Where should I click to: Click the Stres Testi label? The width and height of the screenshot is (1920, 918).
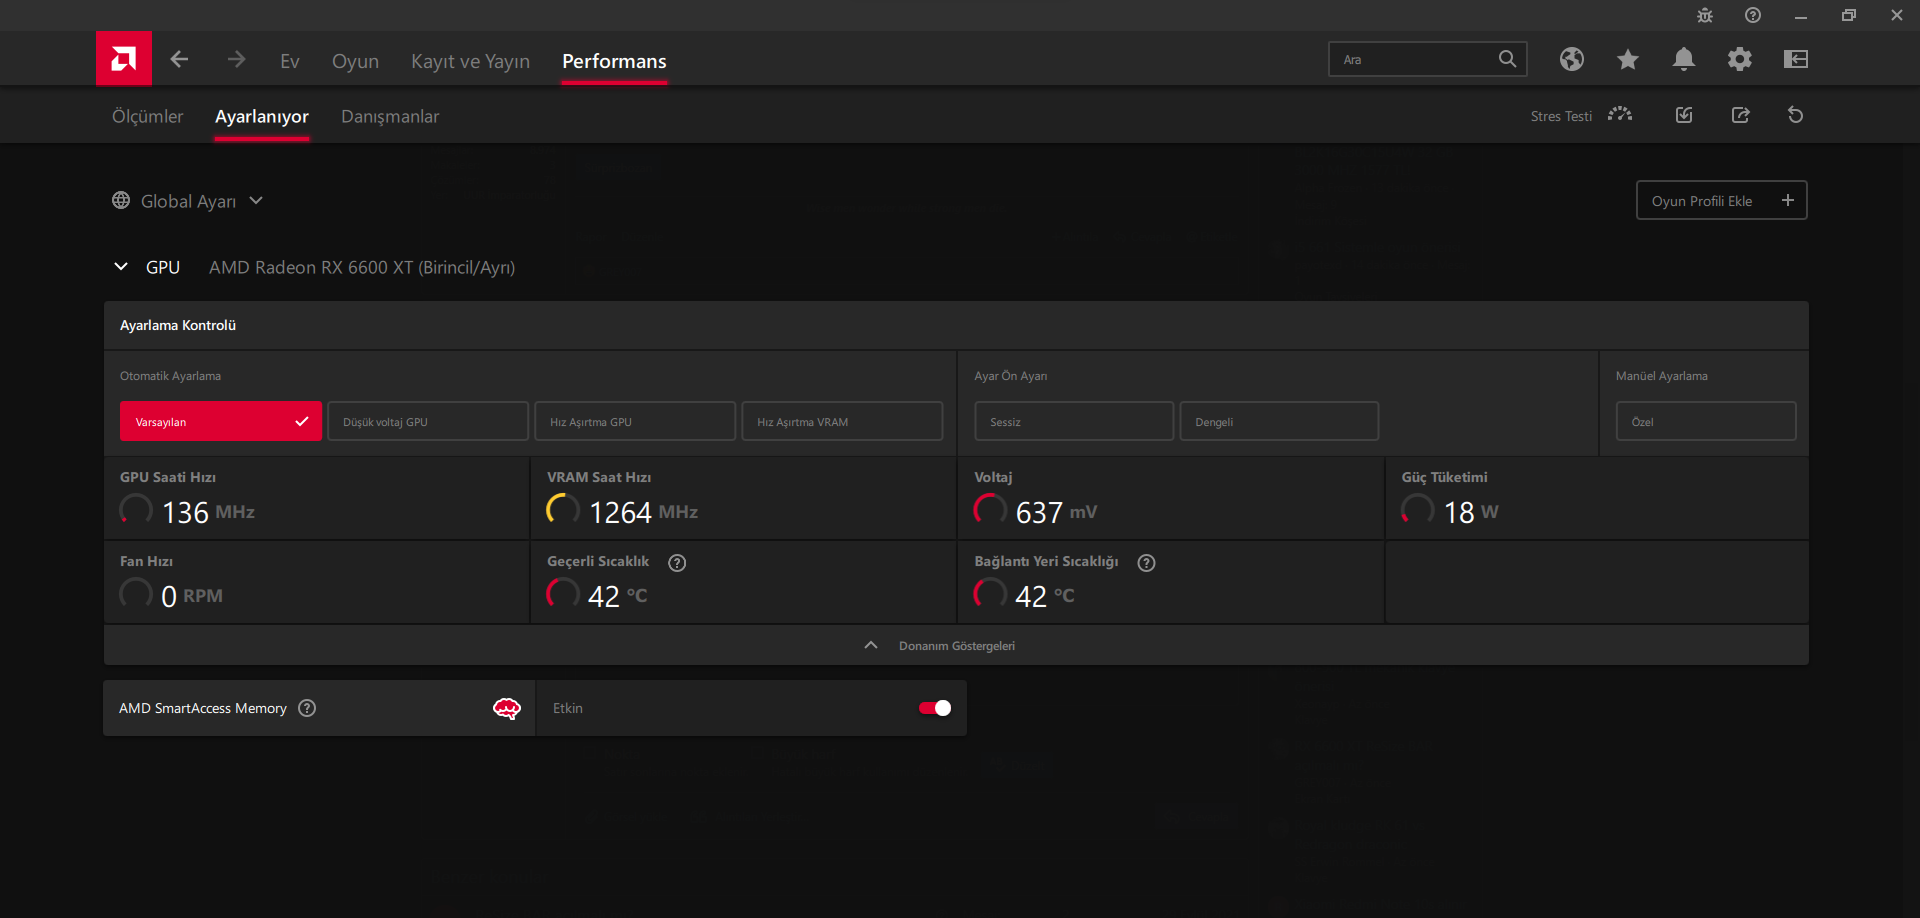[x=1561, y=116]
